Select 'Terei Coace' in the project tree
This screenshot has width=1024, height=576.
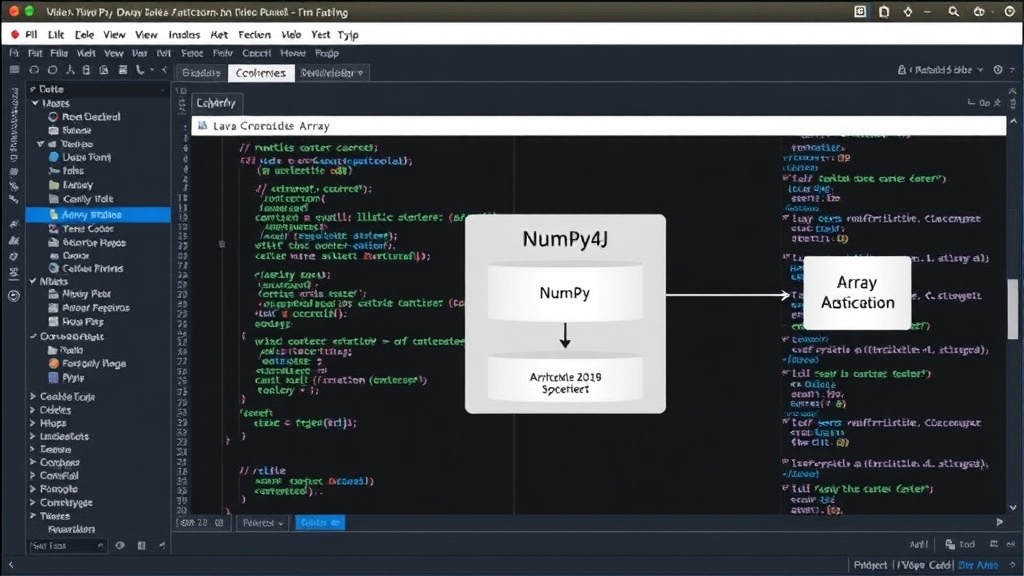(88, 229)
